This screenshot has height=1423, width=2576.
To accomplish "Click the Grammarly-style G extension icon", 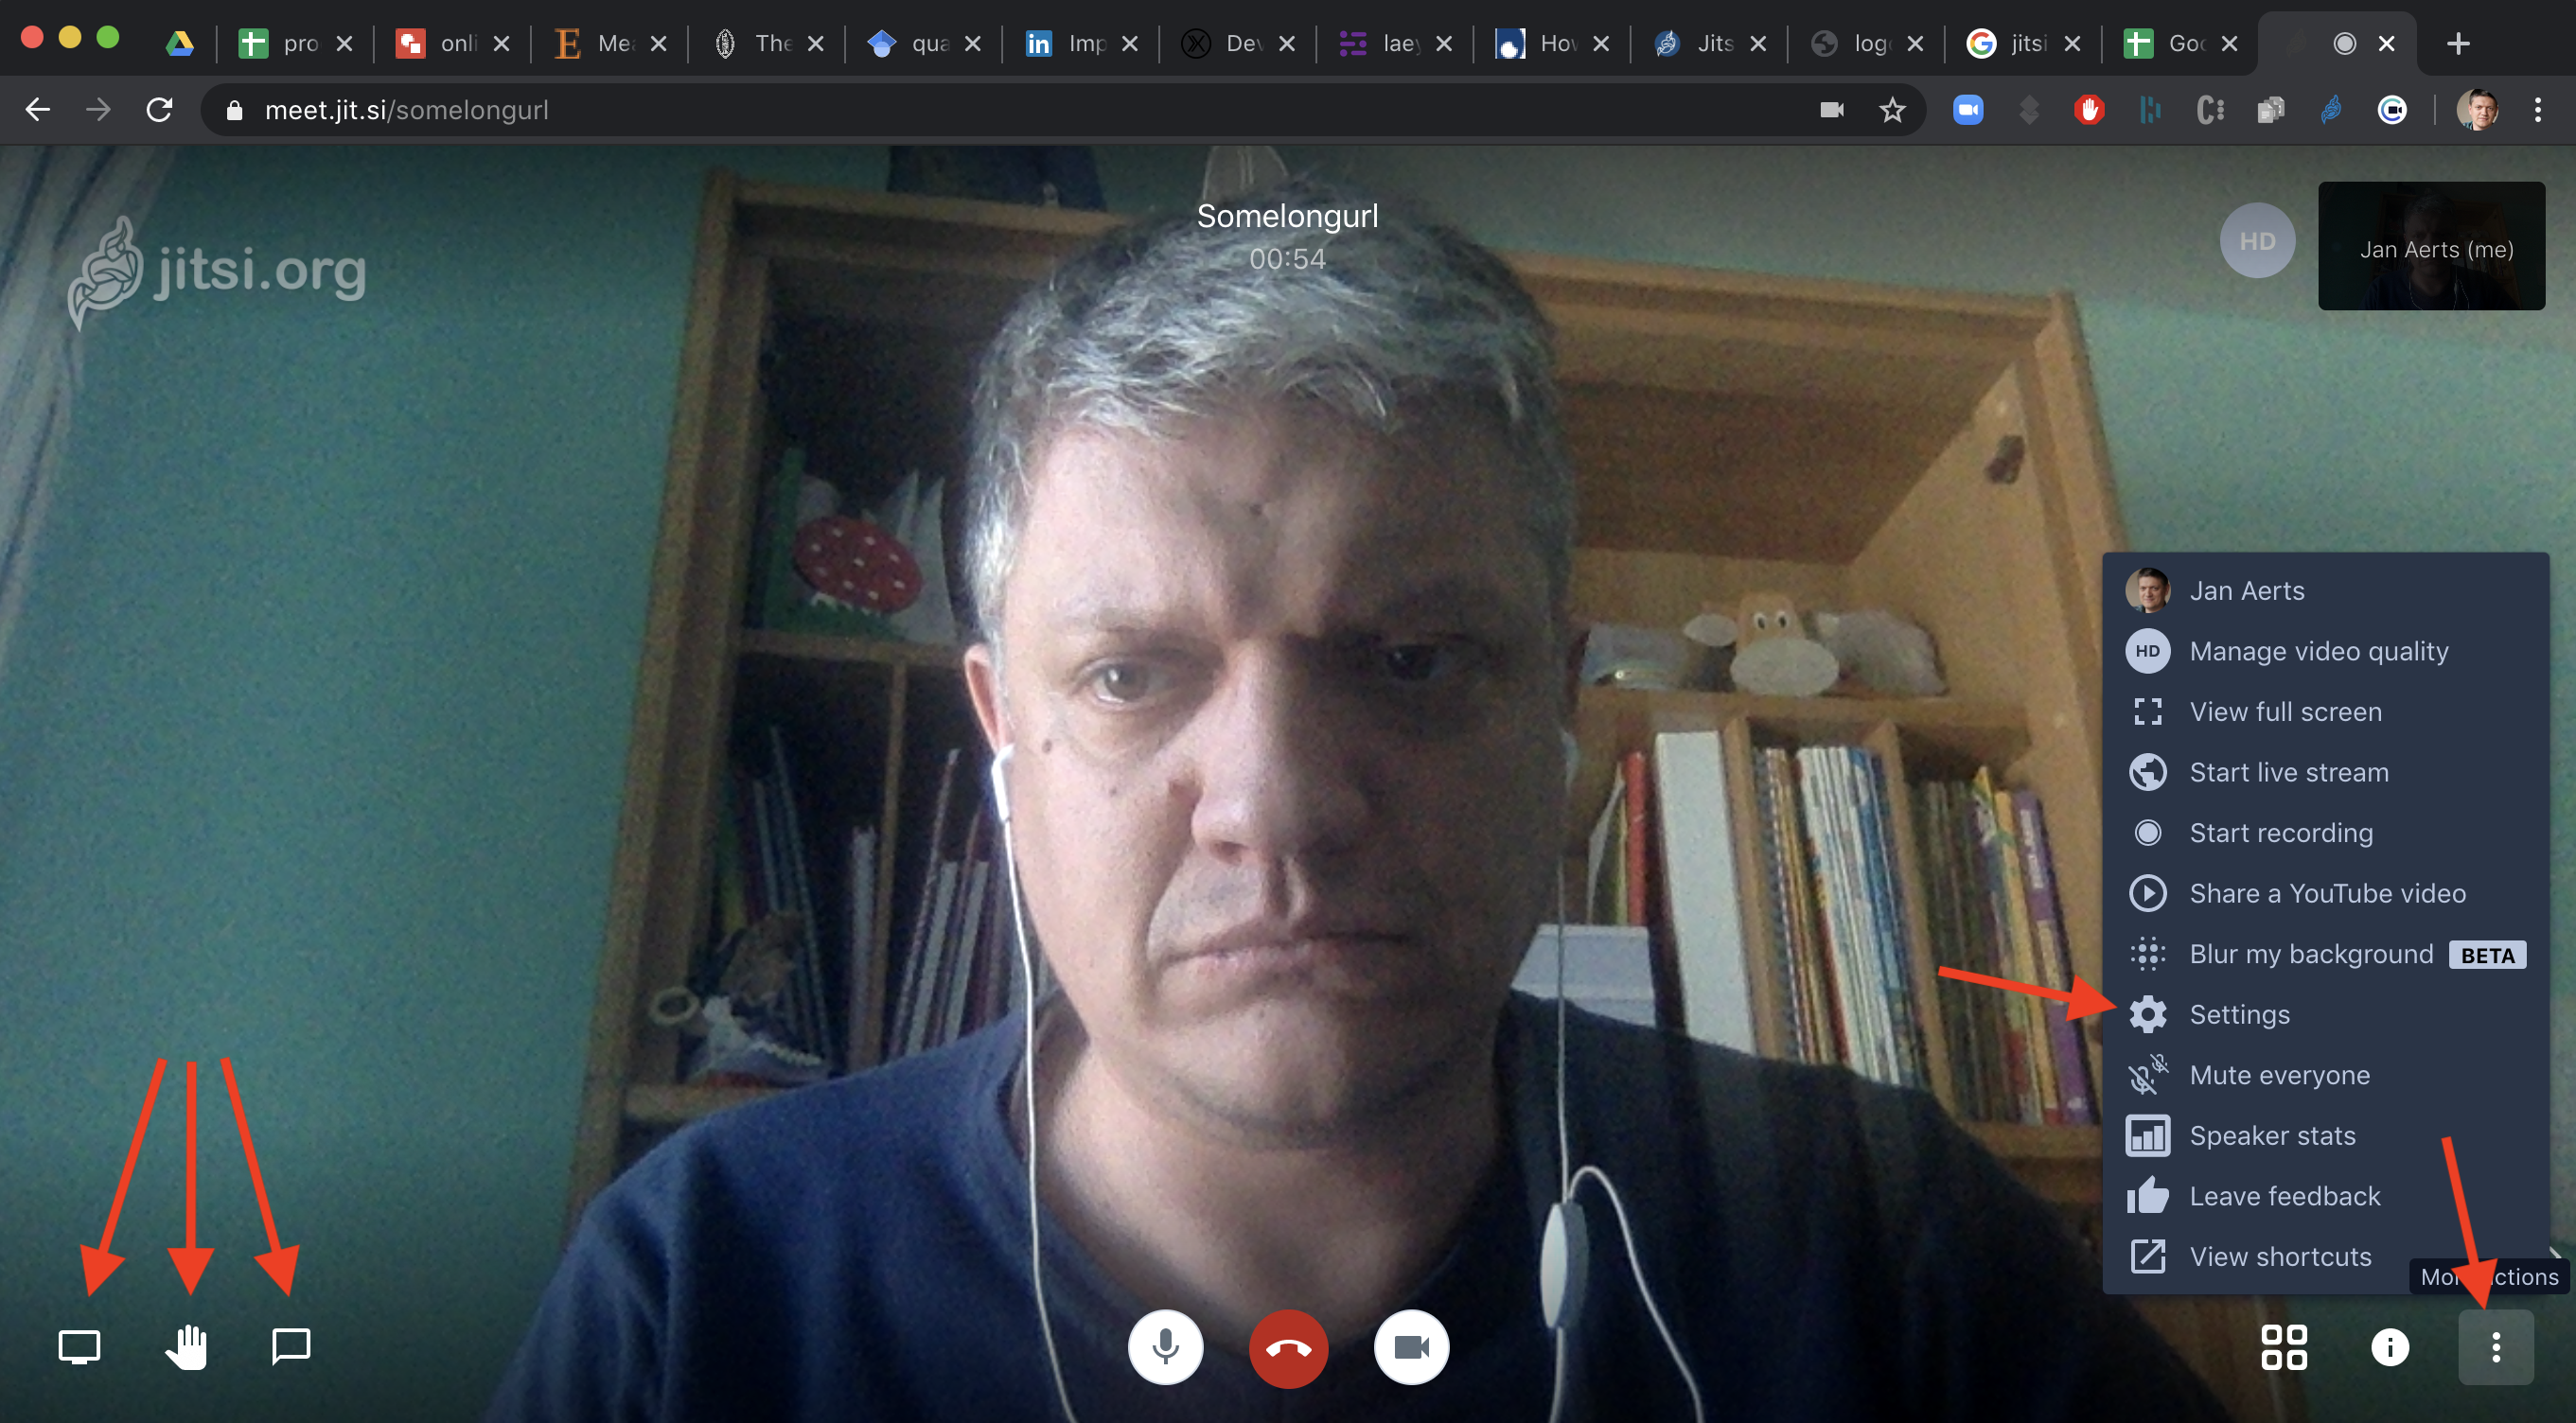I will [2392, 110].
